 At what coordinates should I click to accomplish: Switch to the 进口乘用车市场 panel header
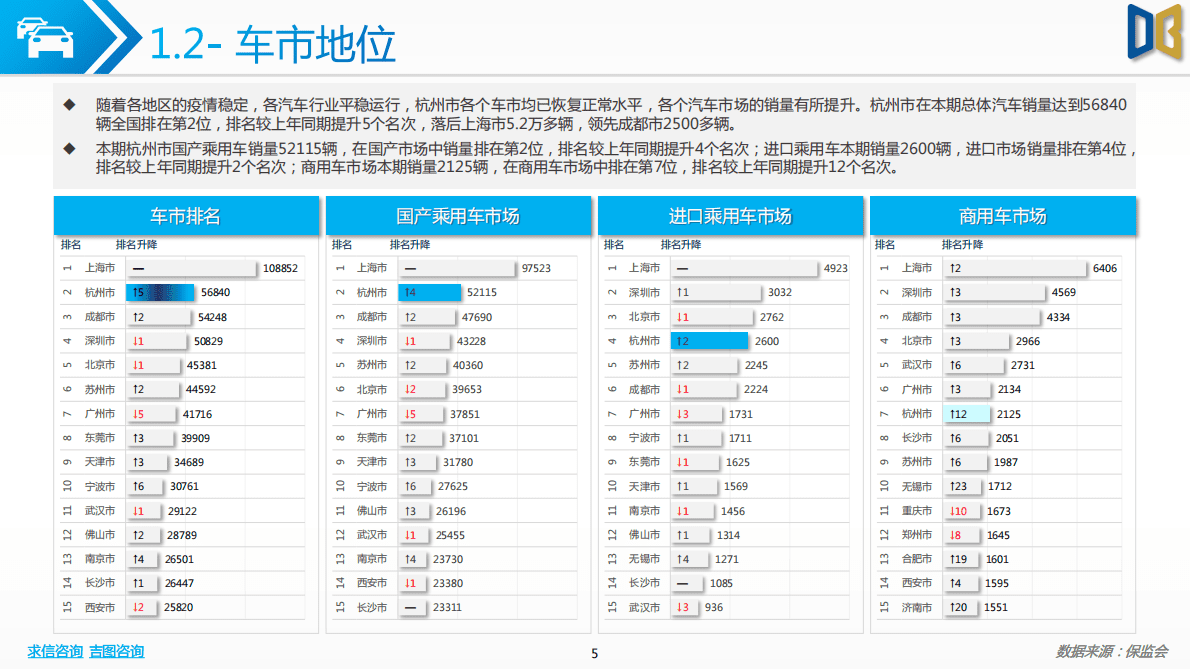point(729,214)
